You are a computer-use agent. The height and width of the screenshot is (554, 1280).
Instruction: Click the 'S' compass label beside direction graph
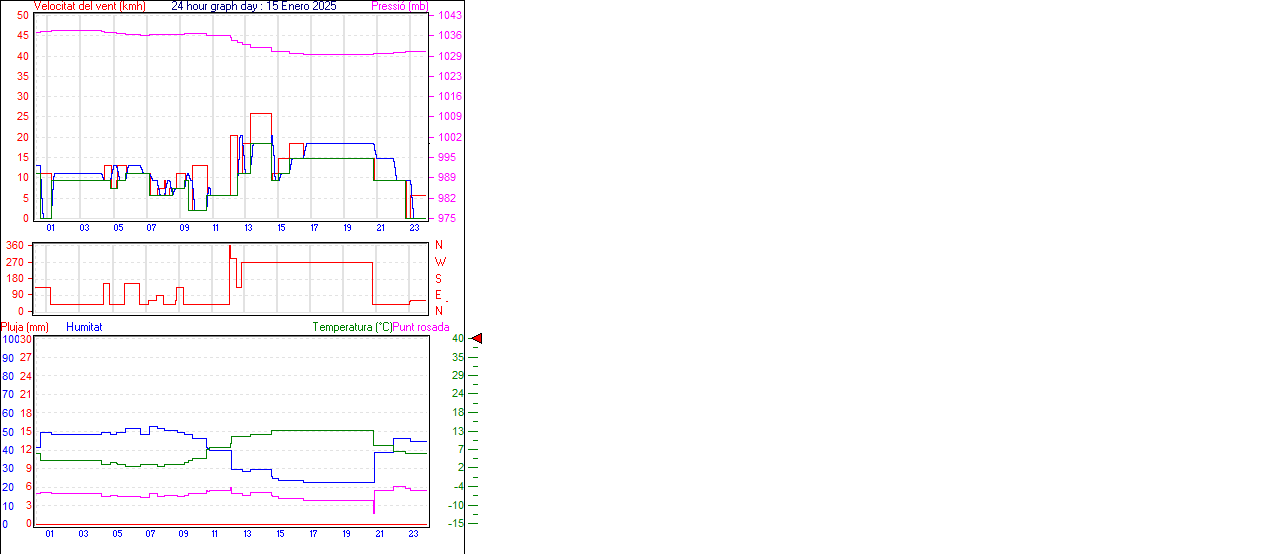(x=438, y=279)
